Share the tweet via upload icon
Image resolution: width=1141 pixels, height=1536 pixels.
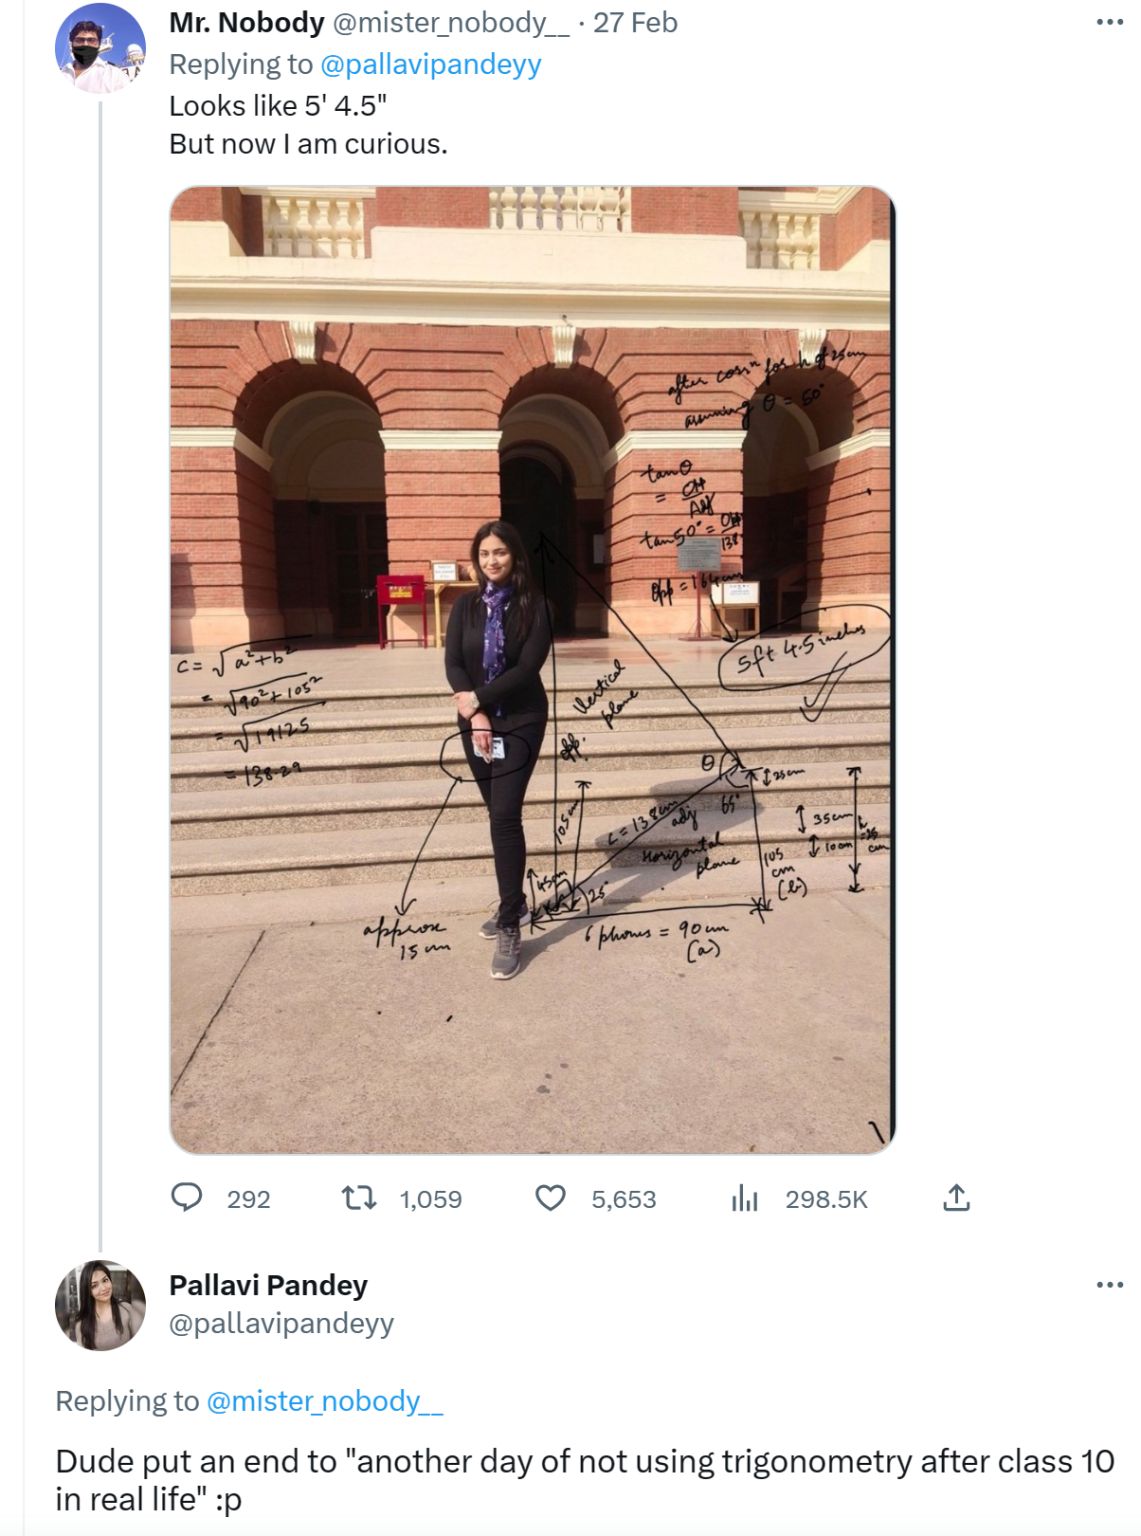(956, 1197)
